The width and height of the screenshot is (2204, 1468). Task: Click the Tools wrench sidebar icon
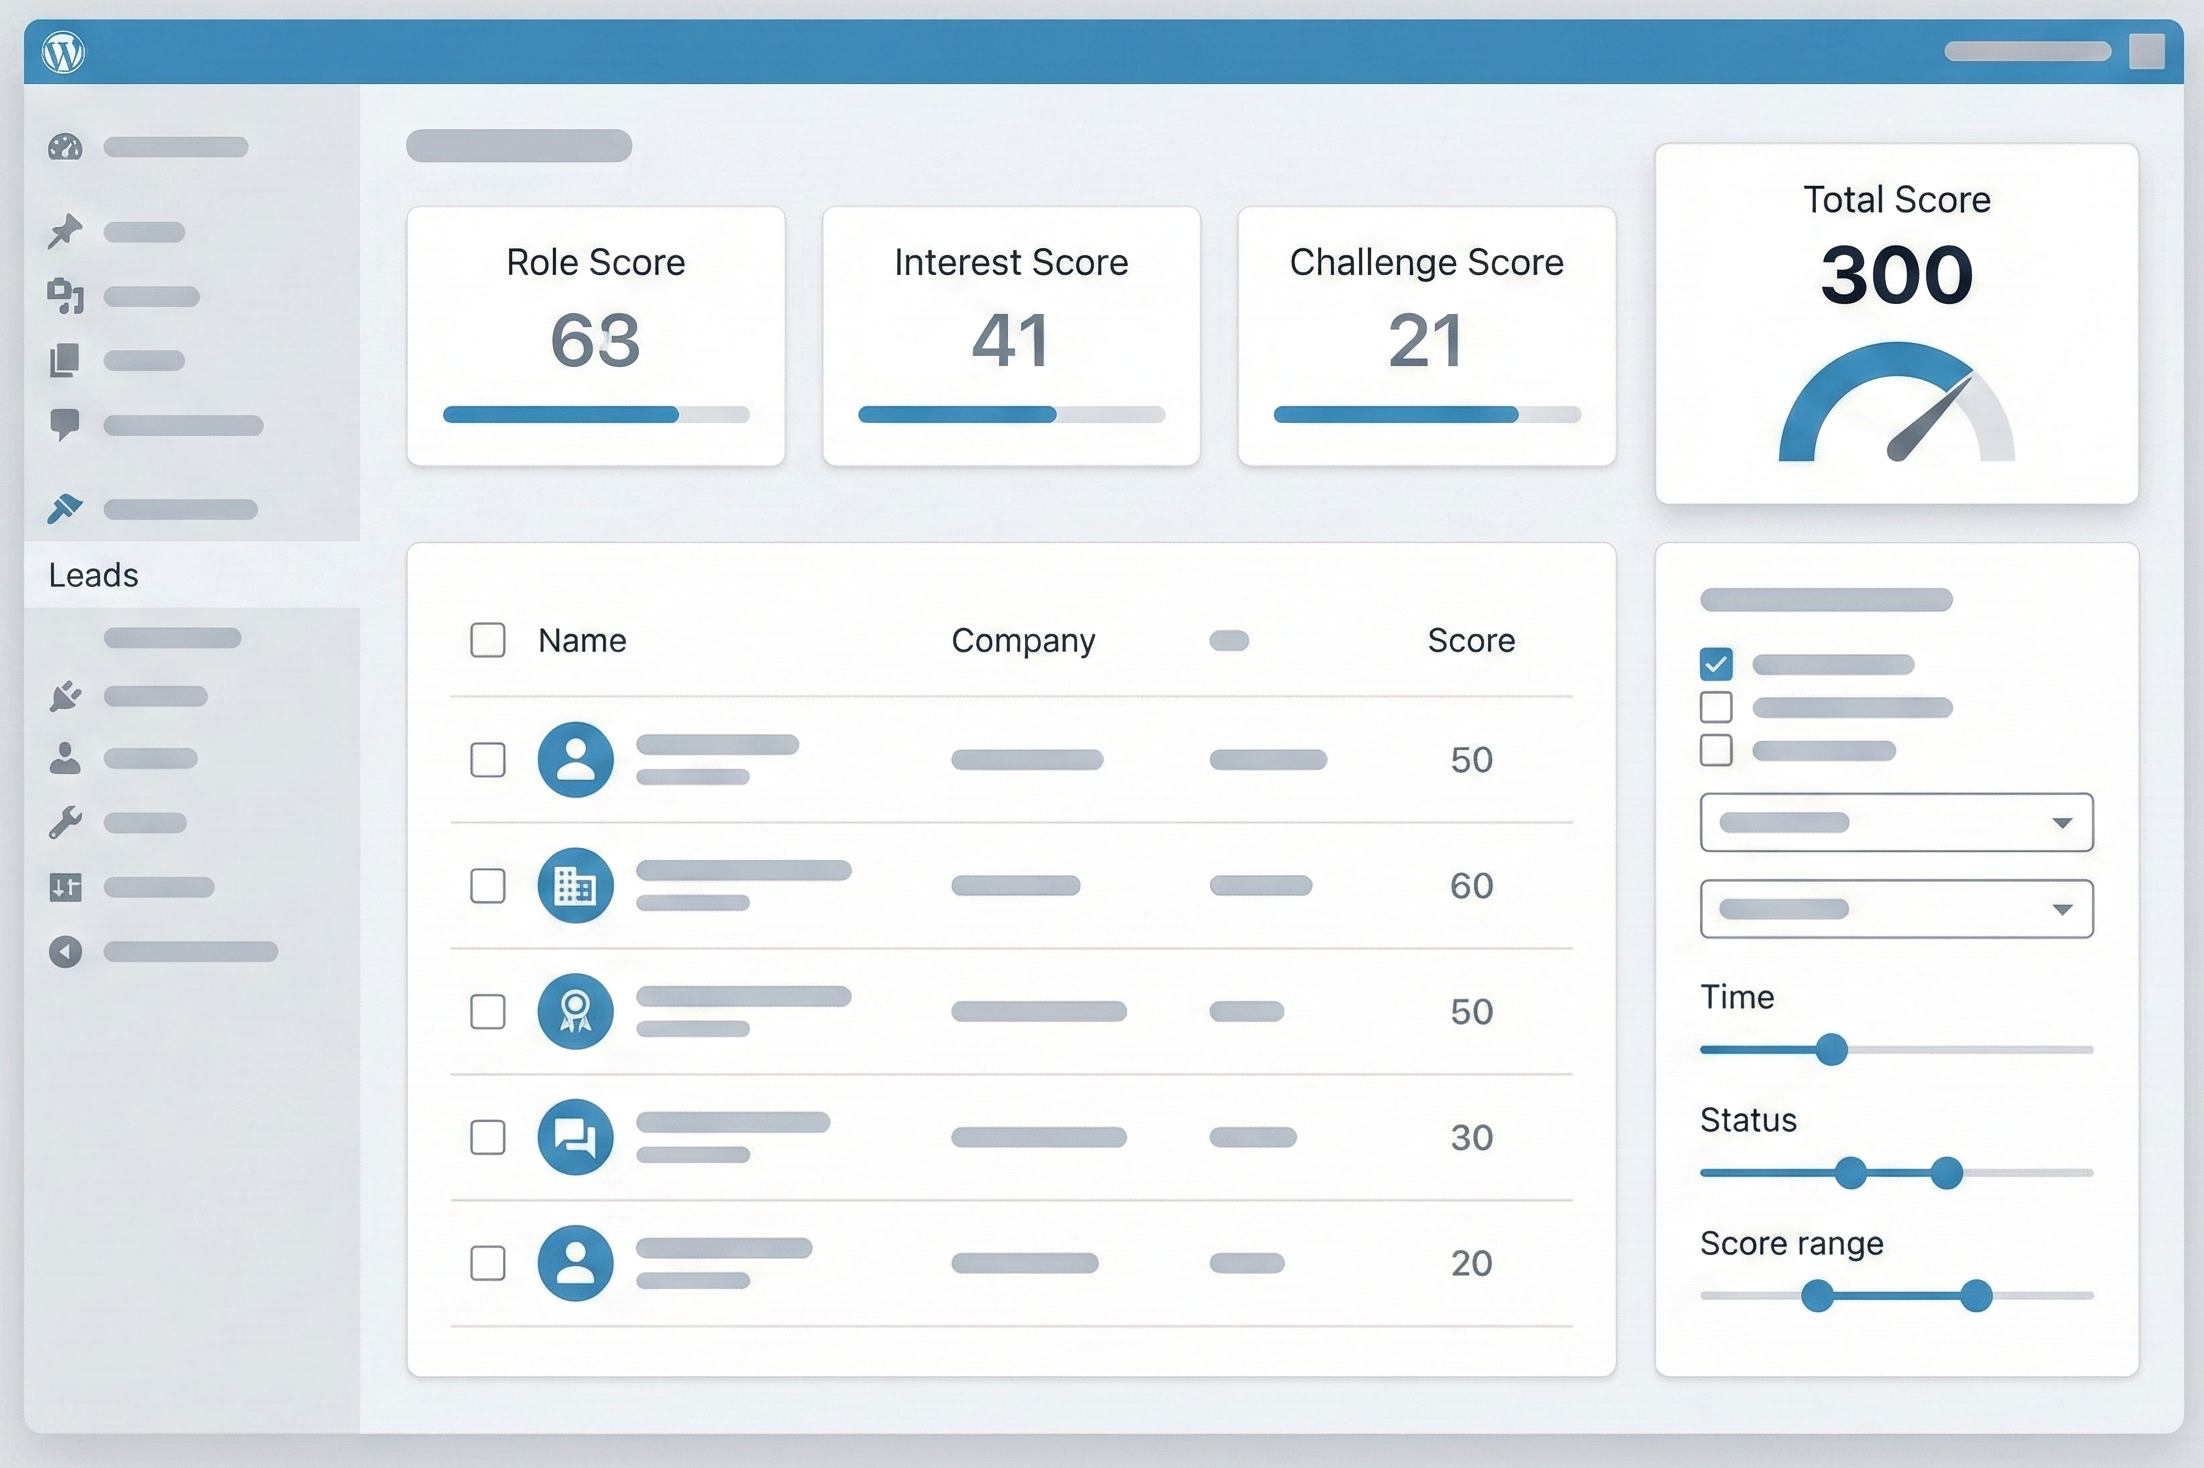click(65, 823)
